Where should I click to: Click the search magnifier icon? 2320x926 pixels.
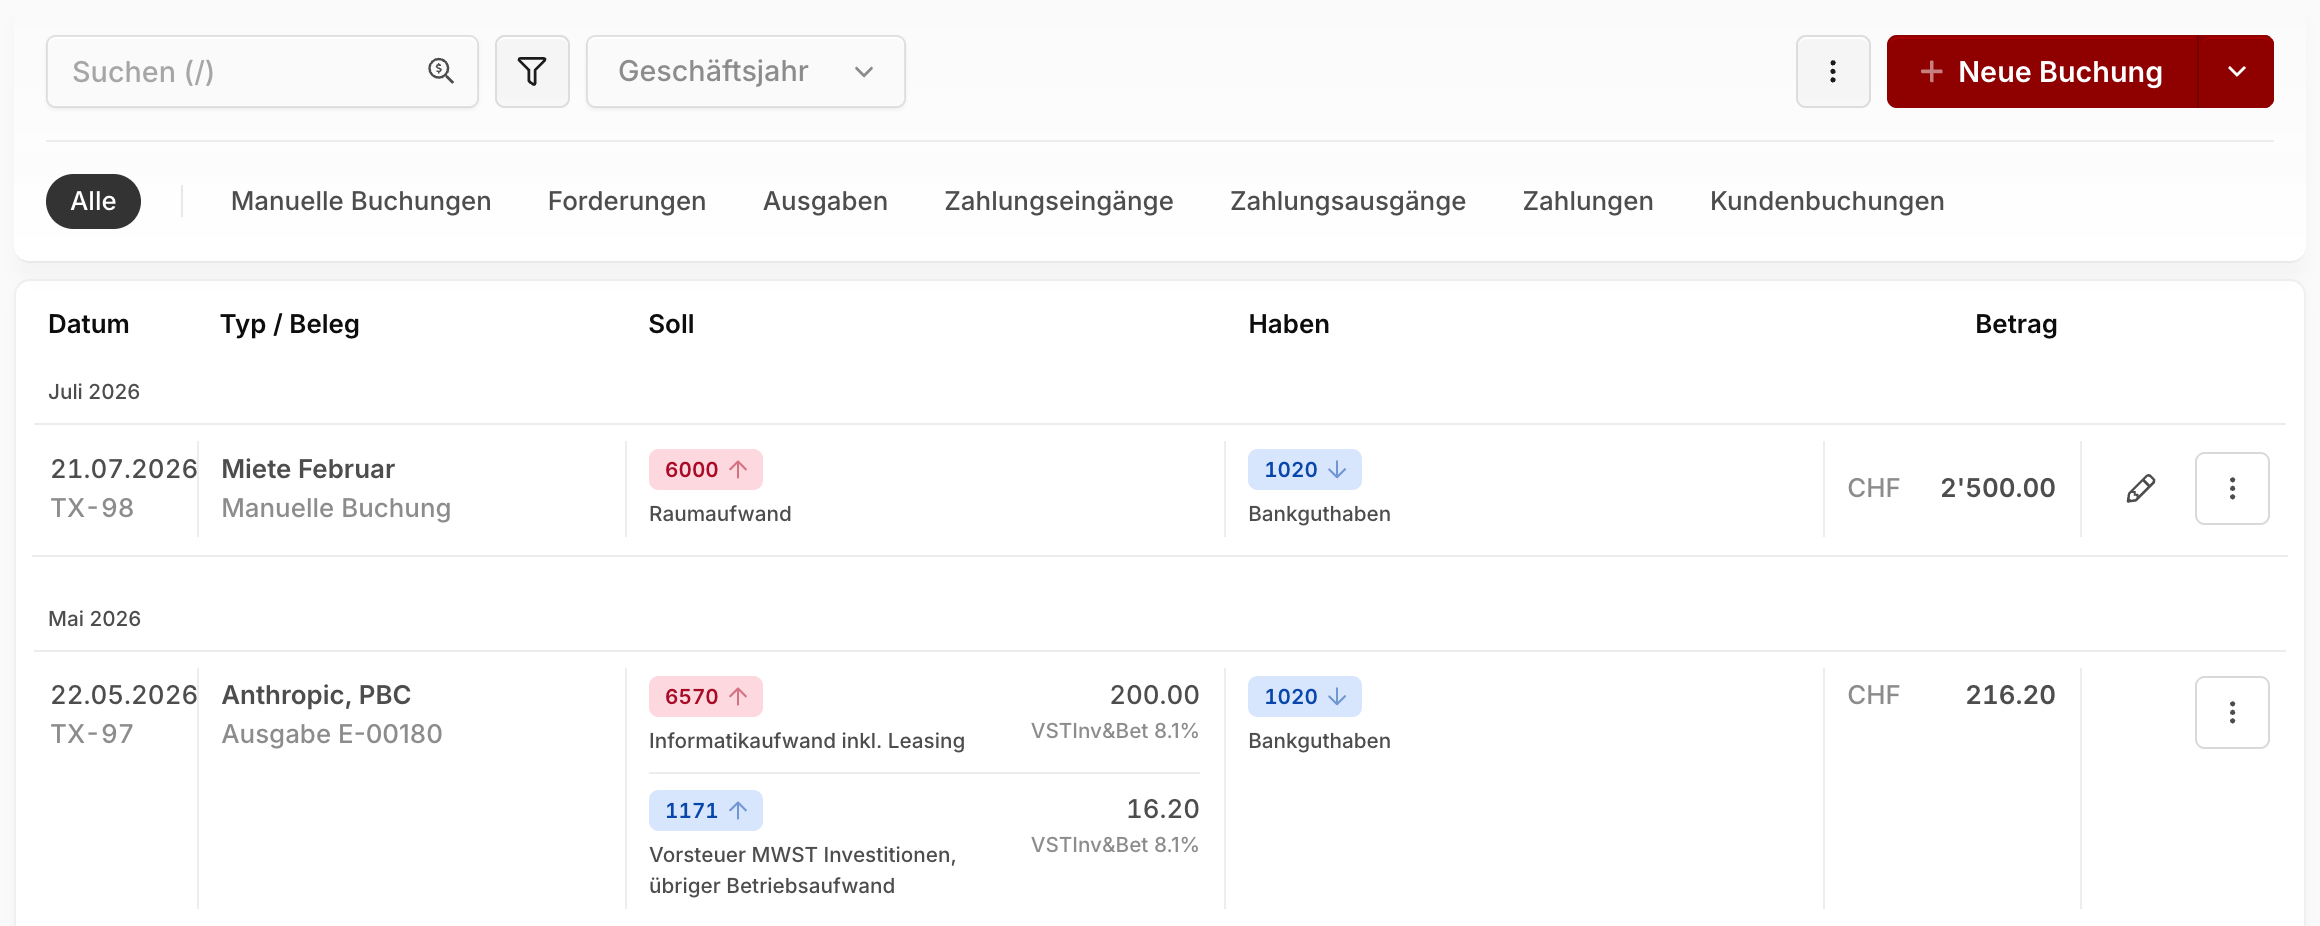[x=441, y=71]
